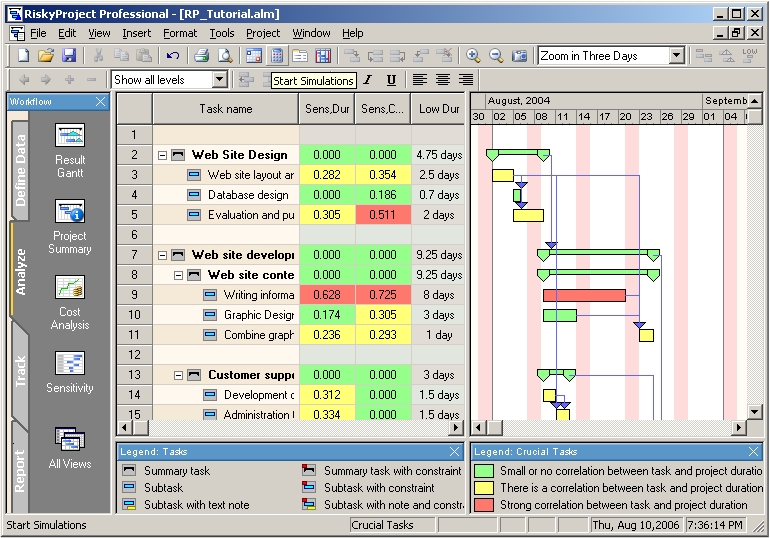This screenshot has height=538, width=770.
Task: Click the red-blue columns table icon
Action: click(323, 55)
